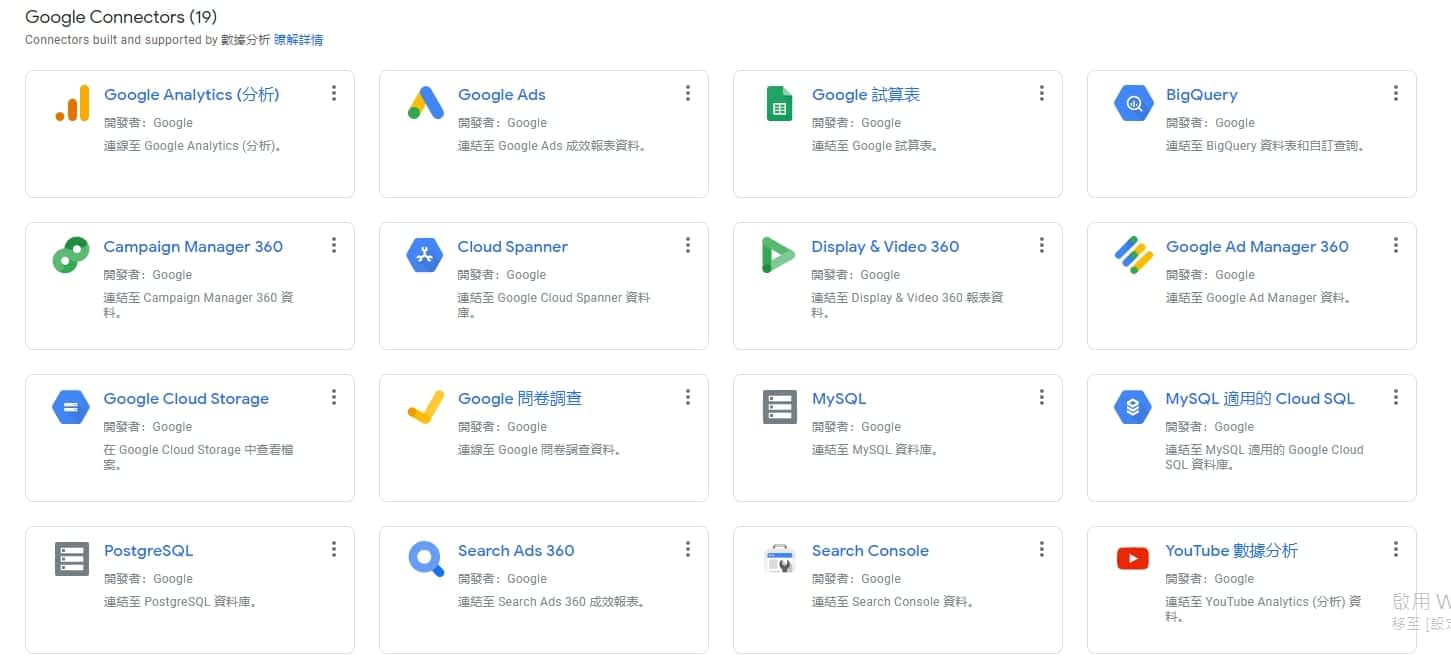Click description 連結至 BigQuery 資料表和自訂查詢。

pyautogui.click(x=1266, y=146)
